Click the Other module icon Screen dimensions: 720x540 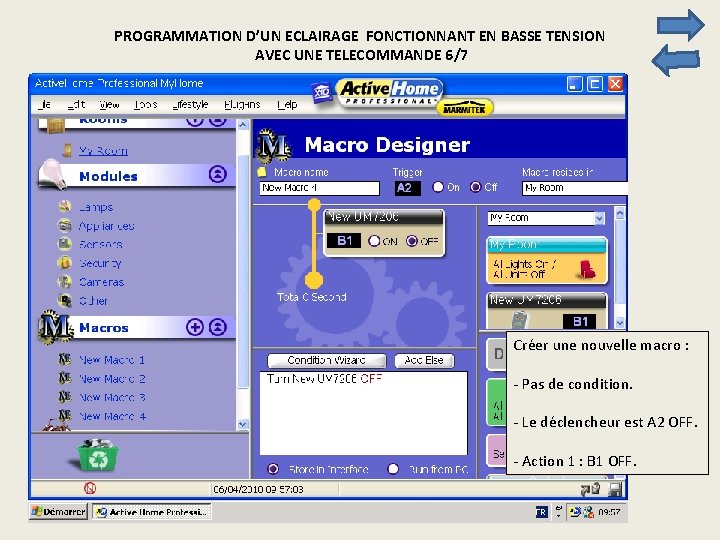click(65, 300)
